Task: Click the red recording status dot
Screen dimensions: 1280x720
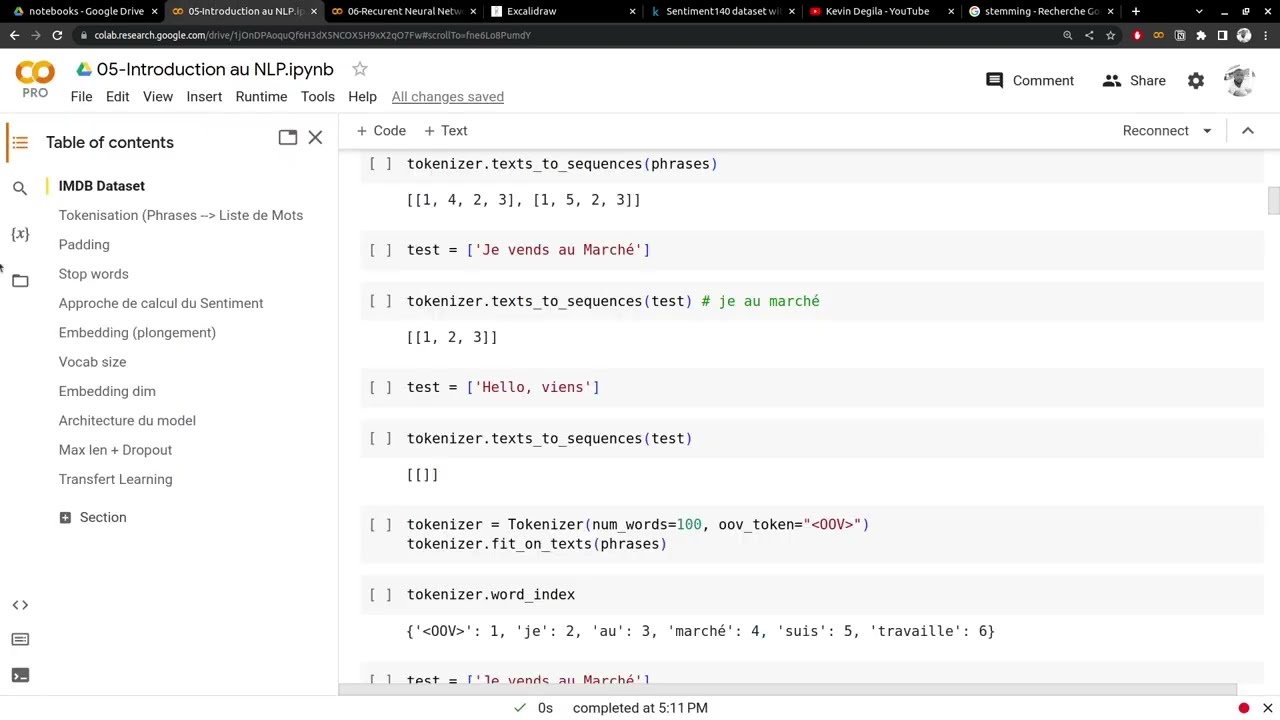Action: 1244,708
